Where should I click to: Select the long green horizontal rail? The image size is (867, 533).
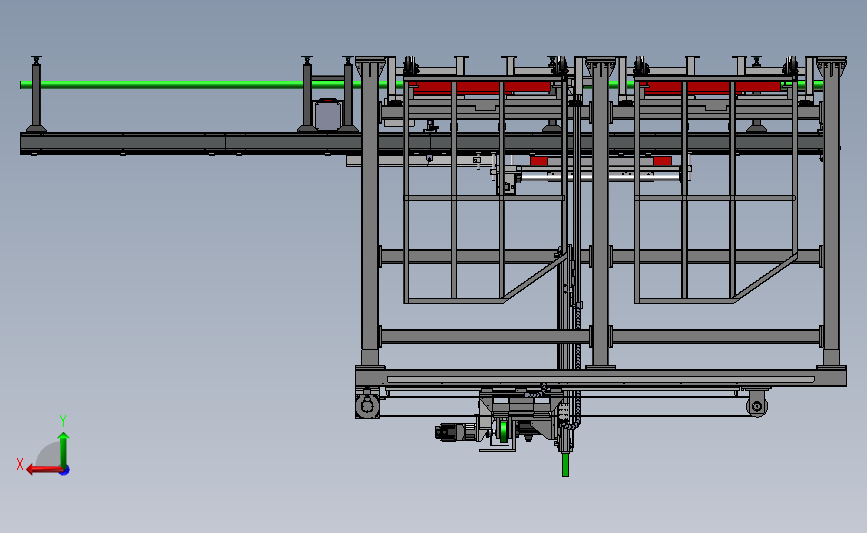pyautogui.click(x=191, y=85)
